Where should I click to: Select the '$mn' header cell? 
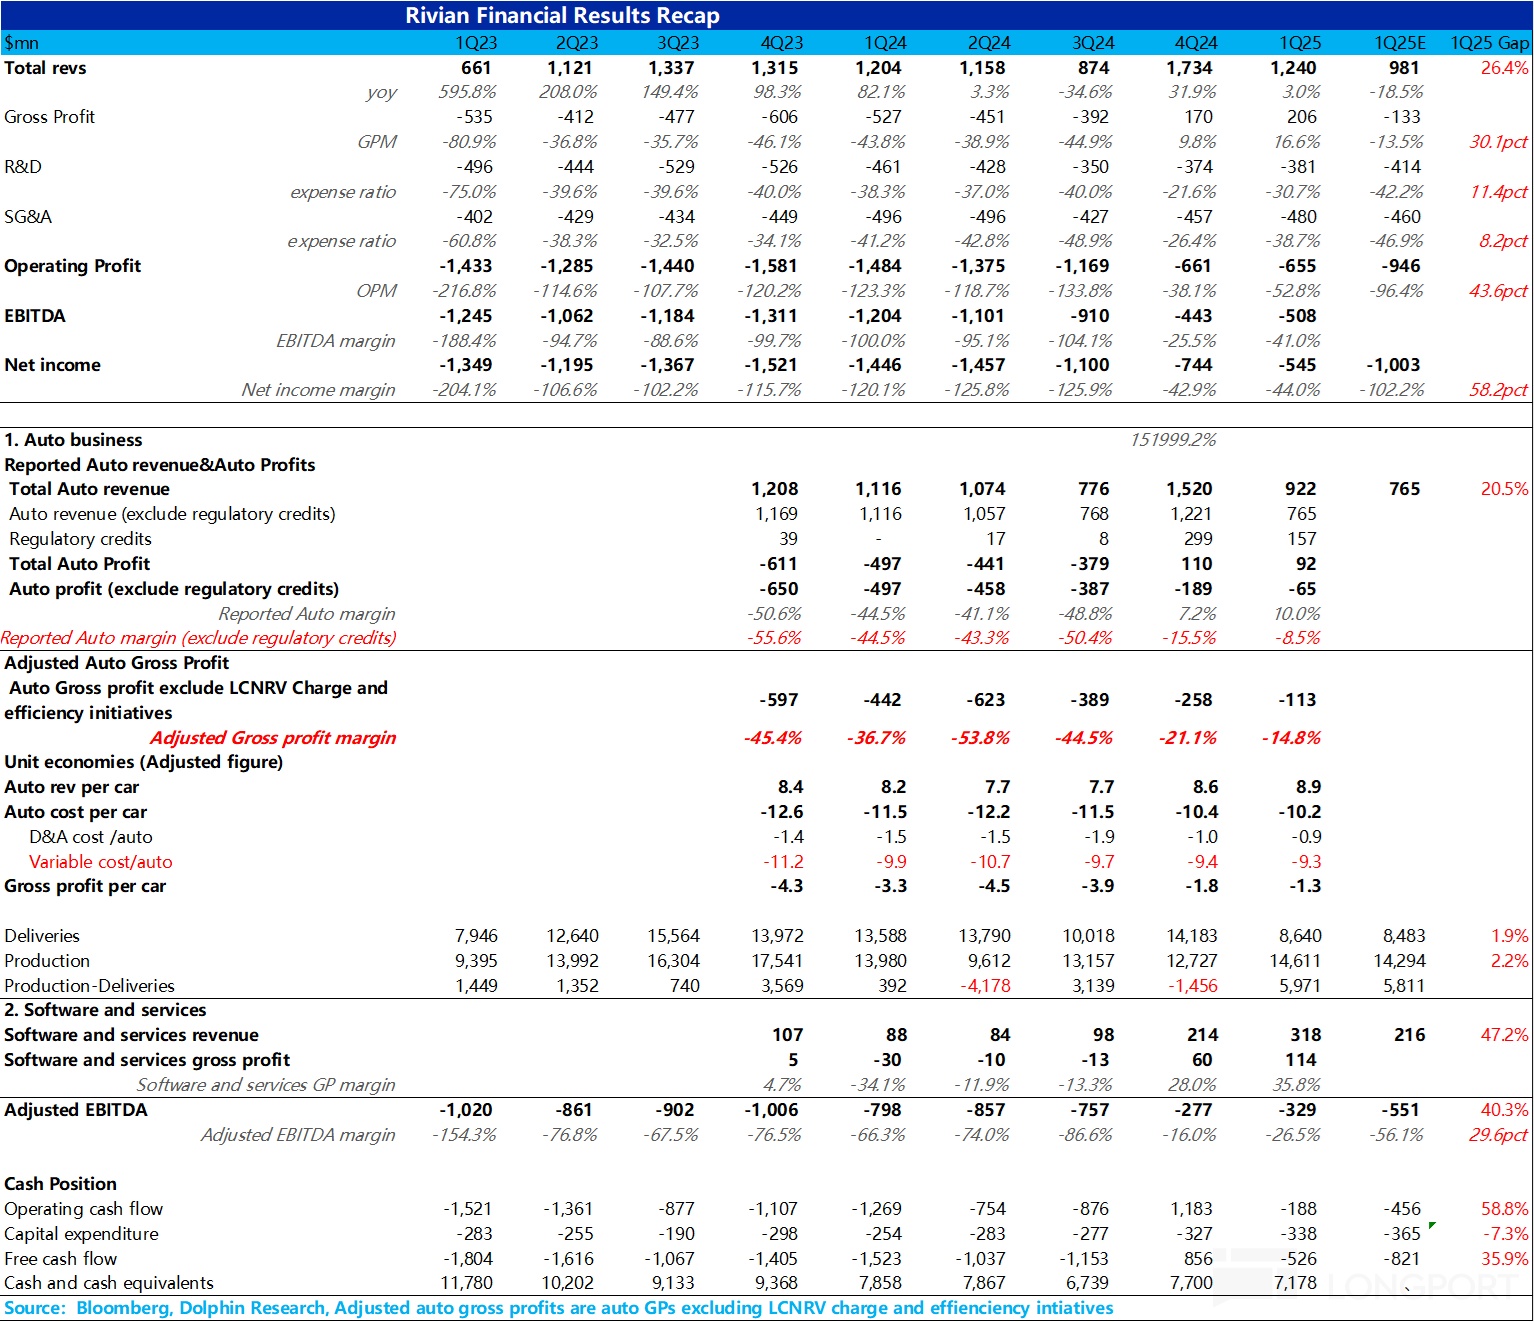[22, 43]
